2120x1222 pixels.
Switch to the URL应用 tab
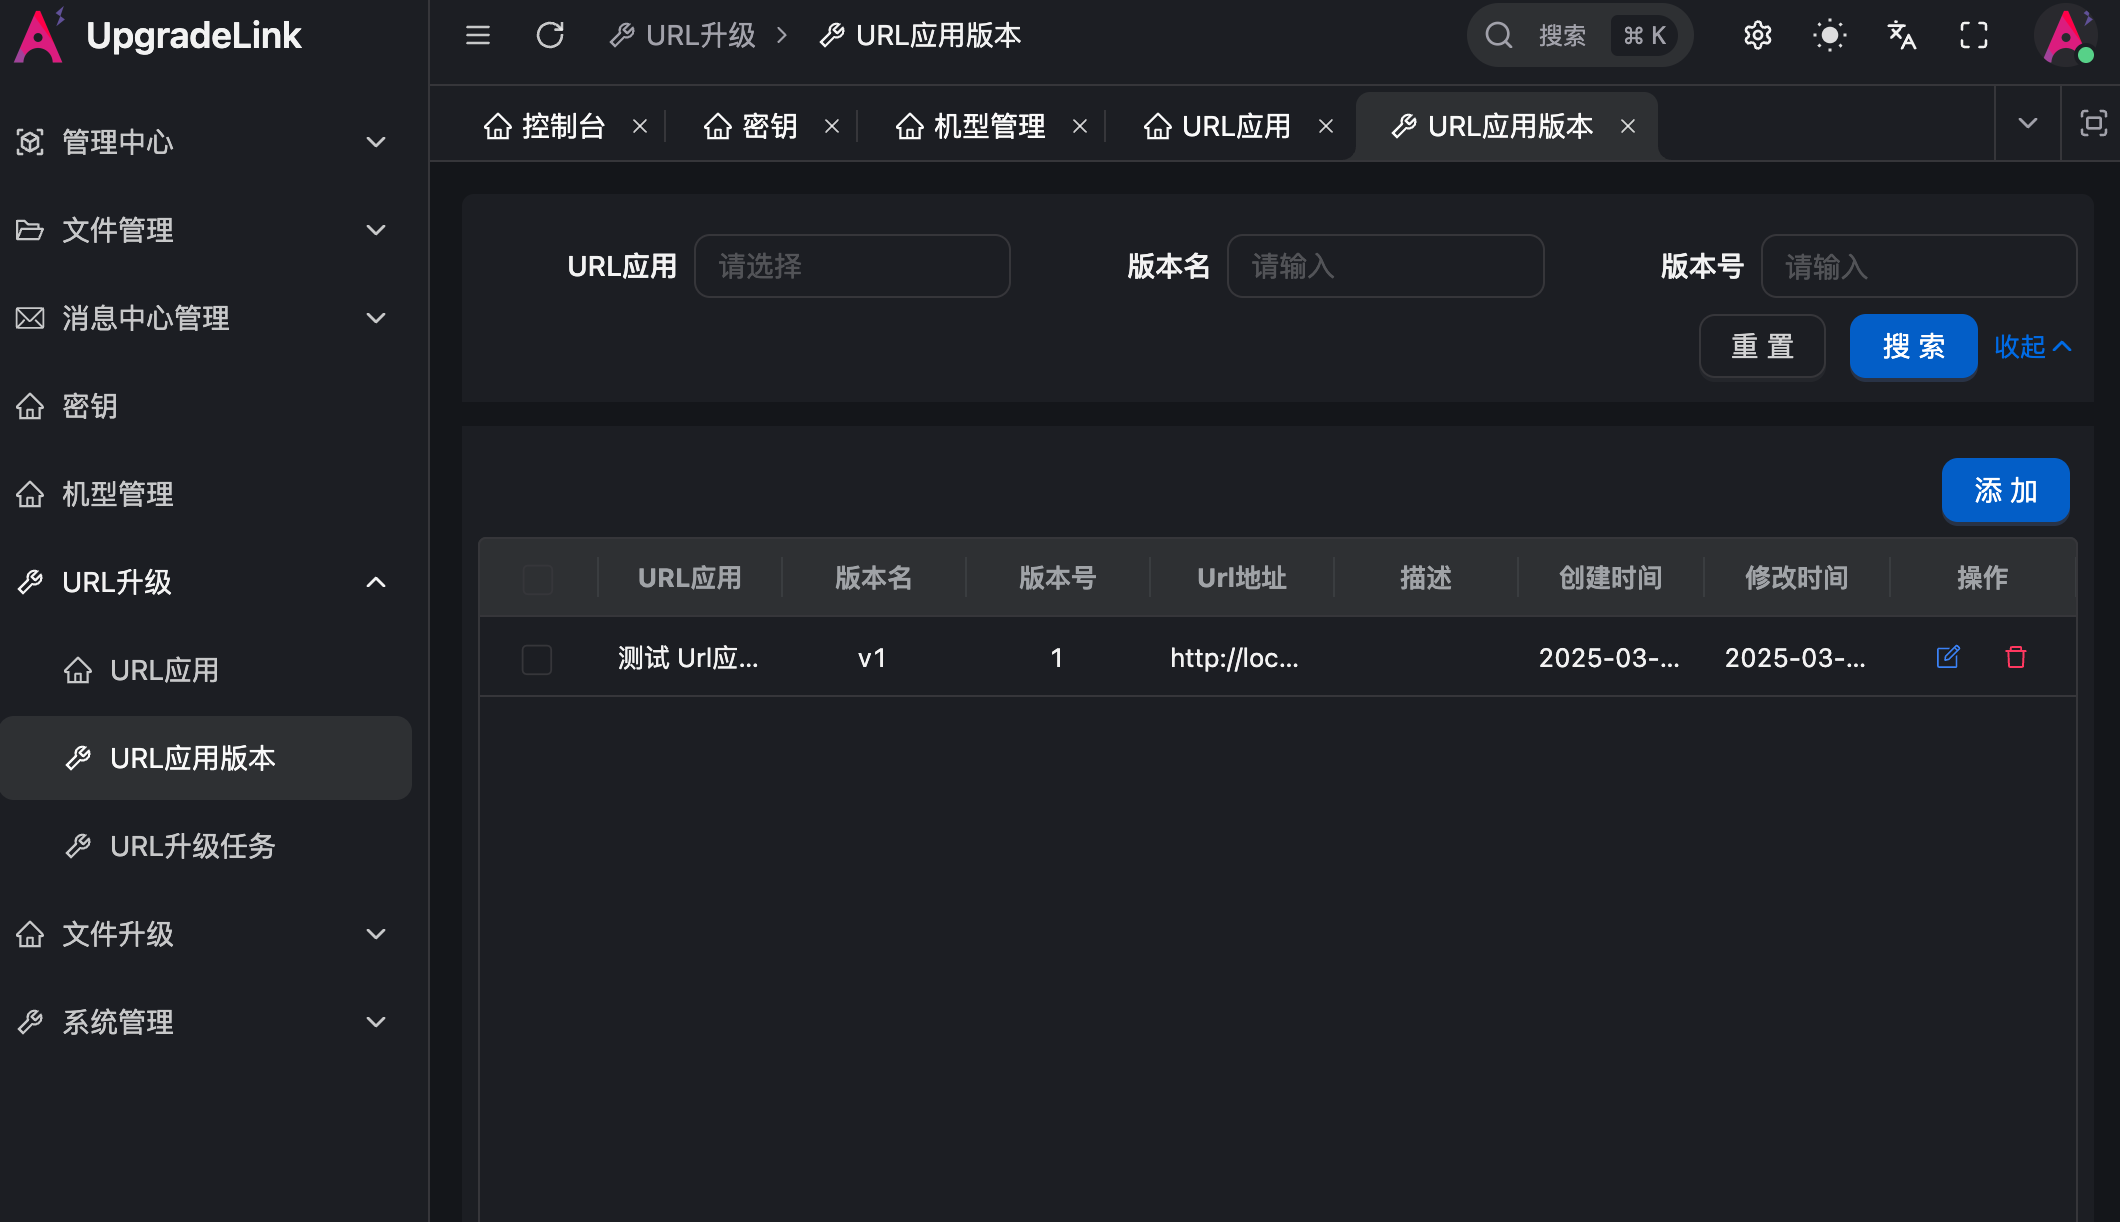coord(1218,126)
